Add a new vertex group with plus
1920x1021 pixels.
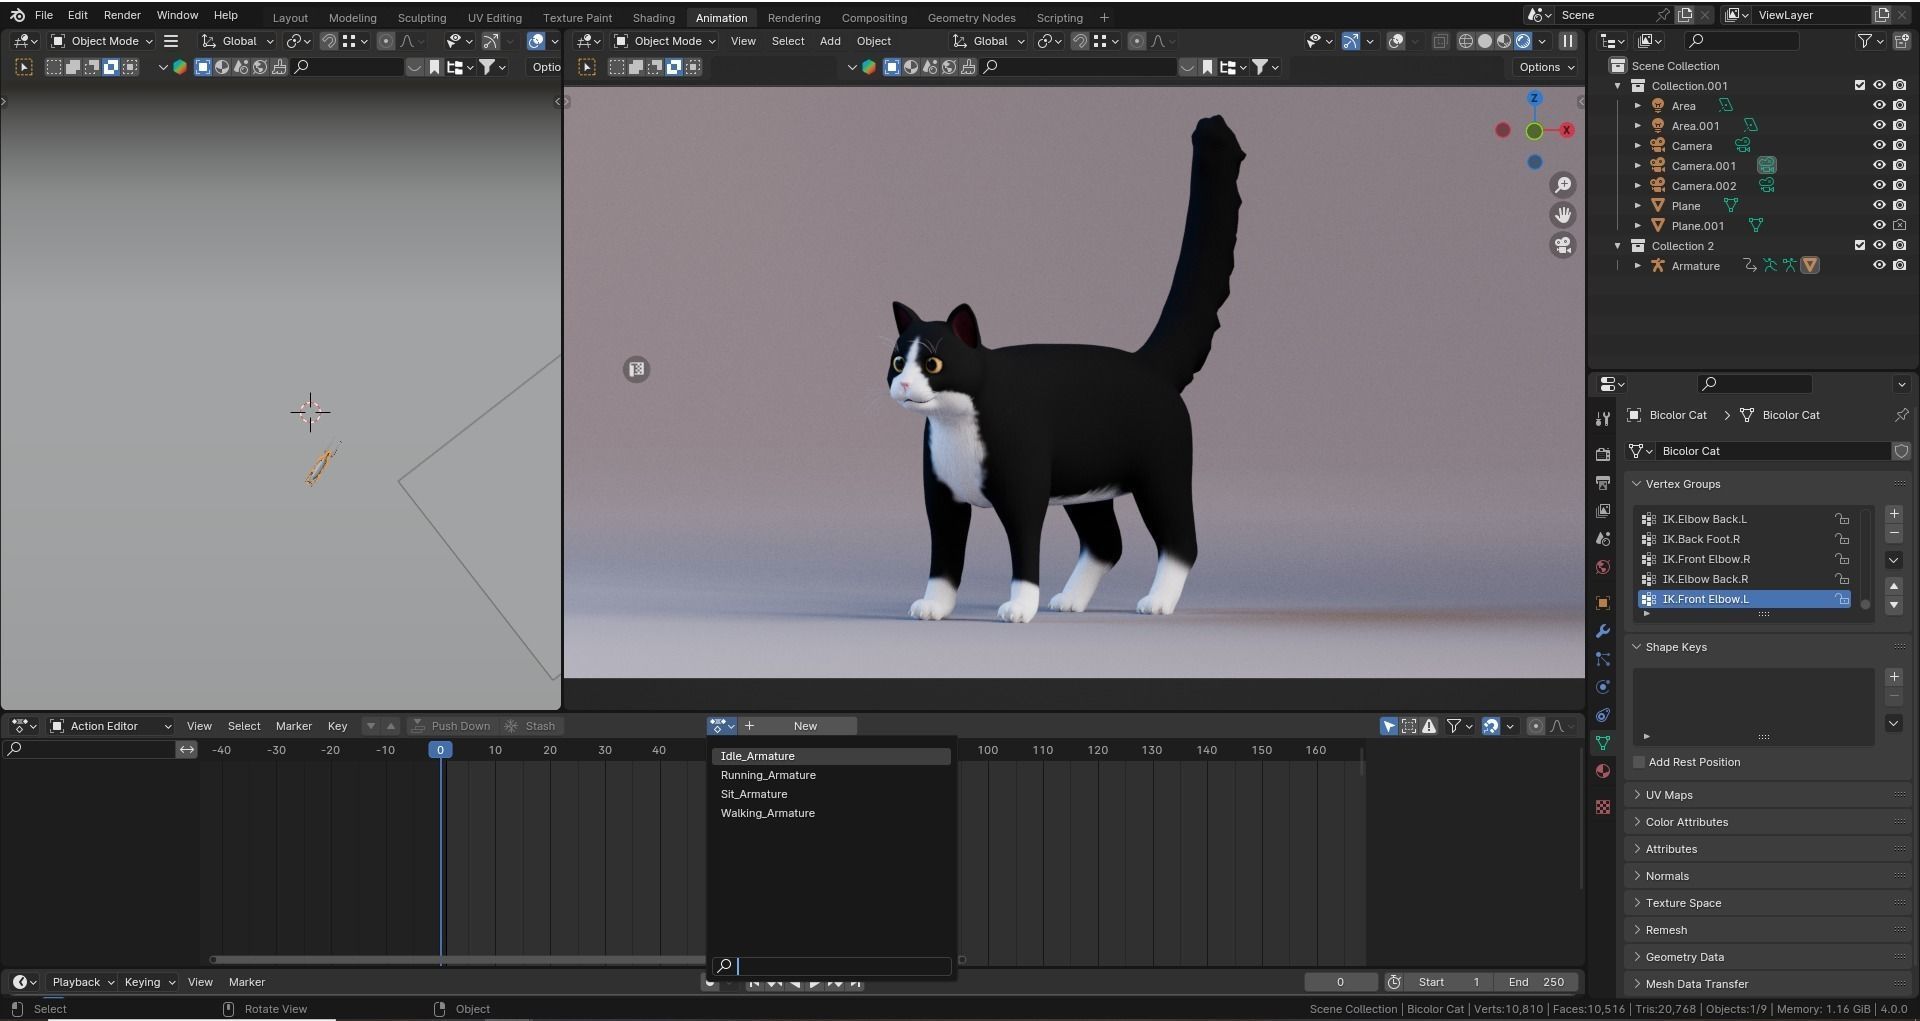pyautogui.click(x=1893, y=514)
